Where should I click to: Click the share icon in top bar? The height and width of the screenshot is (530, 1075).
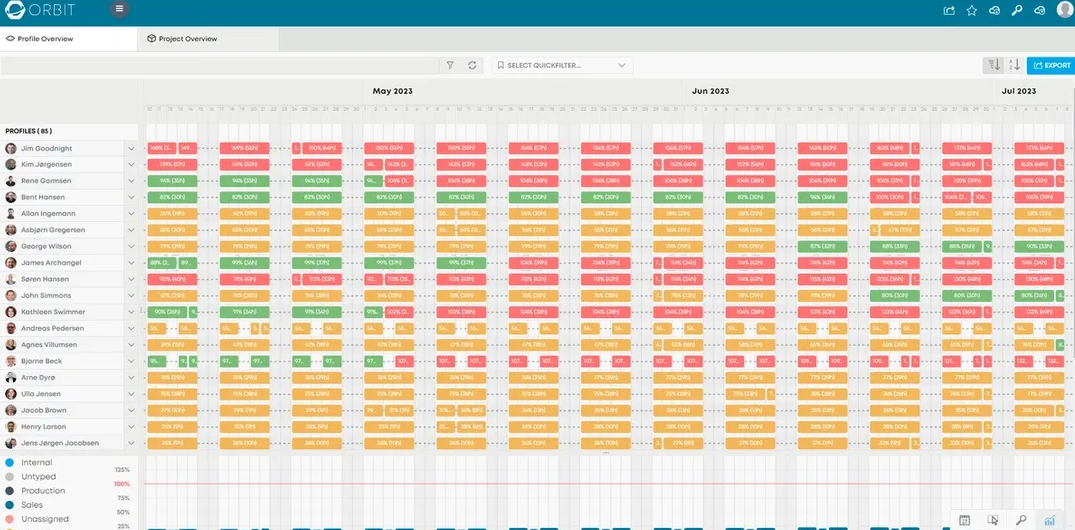[950, 10]
